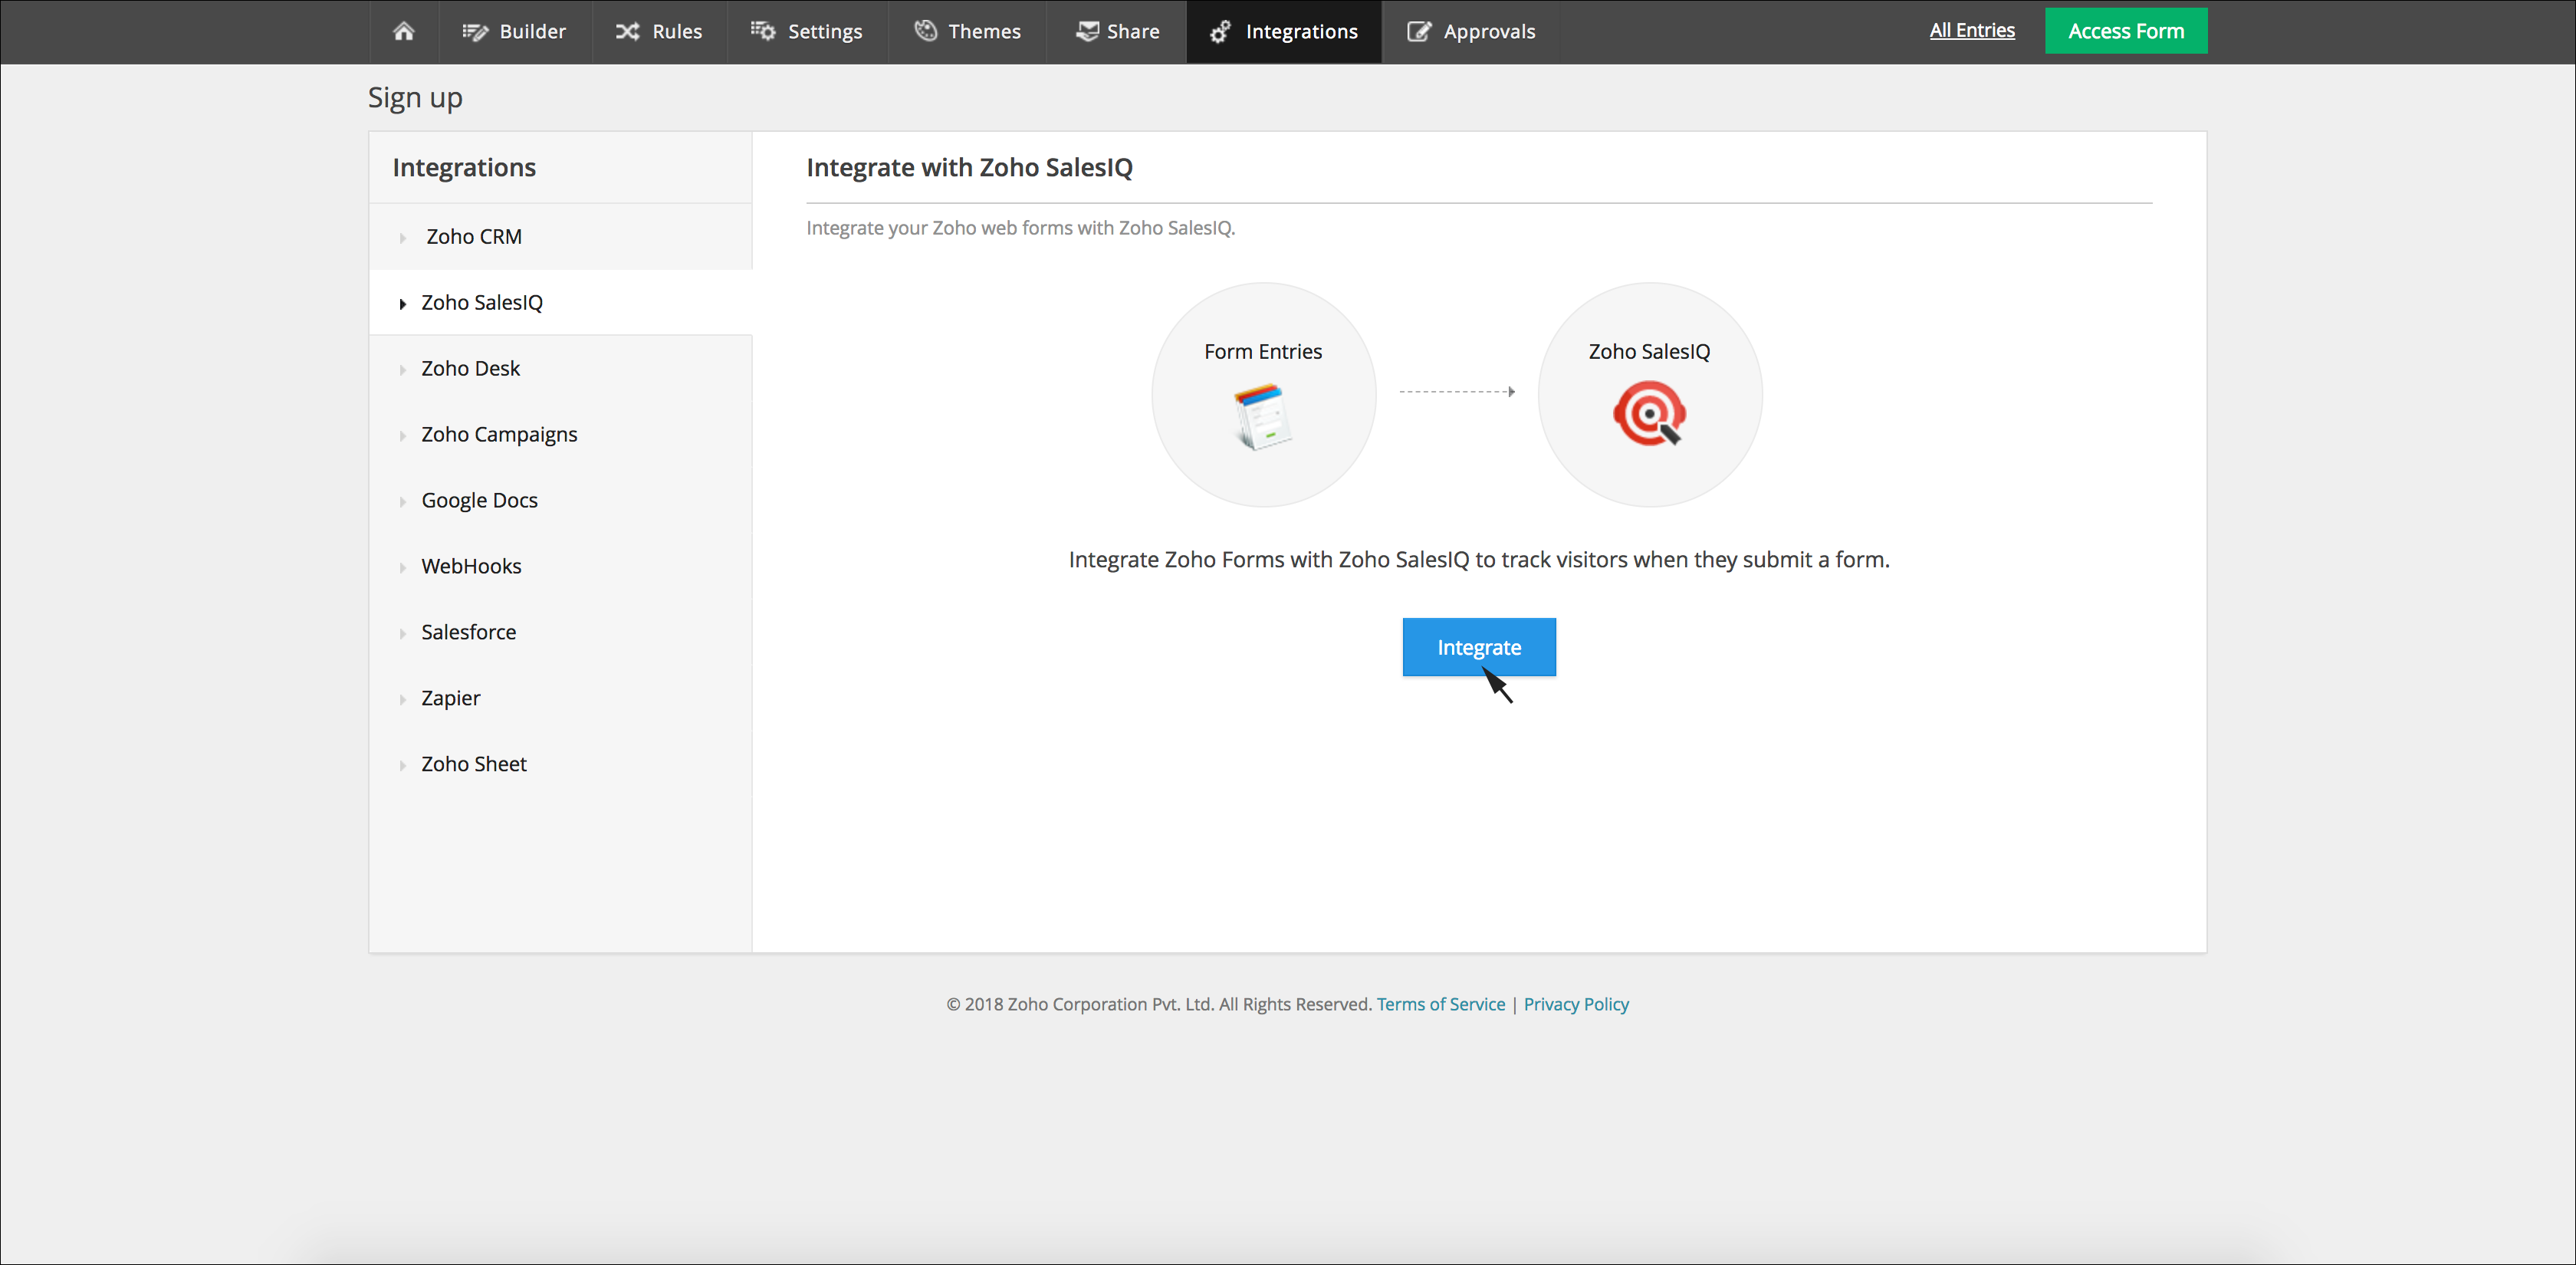Click 'Integrate your Zoho web forms' subtitle
The height and width of the screenshot is (1265, 2576).
[x=1020, y=228]
